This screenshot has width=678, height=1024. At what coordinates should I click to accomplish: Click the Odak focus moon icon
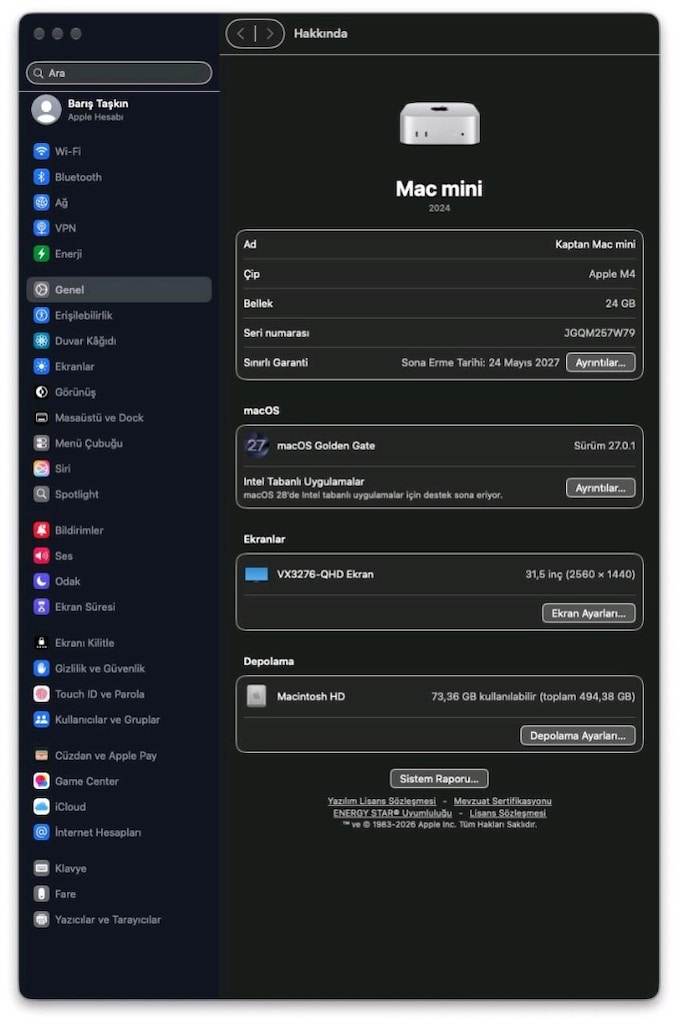click(41, 581)
